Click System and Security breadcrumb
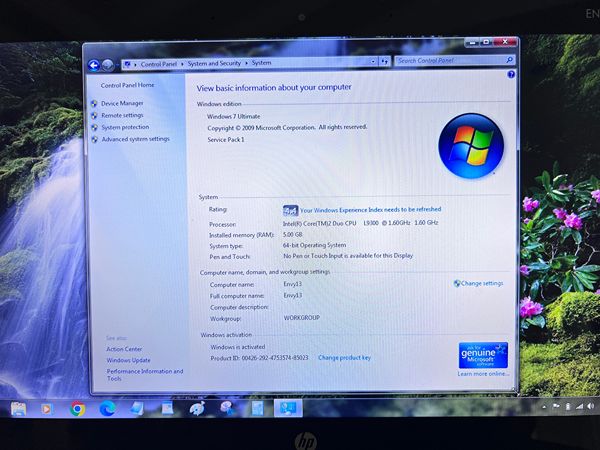 [x=214, y=63]
